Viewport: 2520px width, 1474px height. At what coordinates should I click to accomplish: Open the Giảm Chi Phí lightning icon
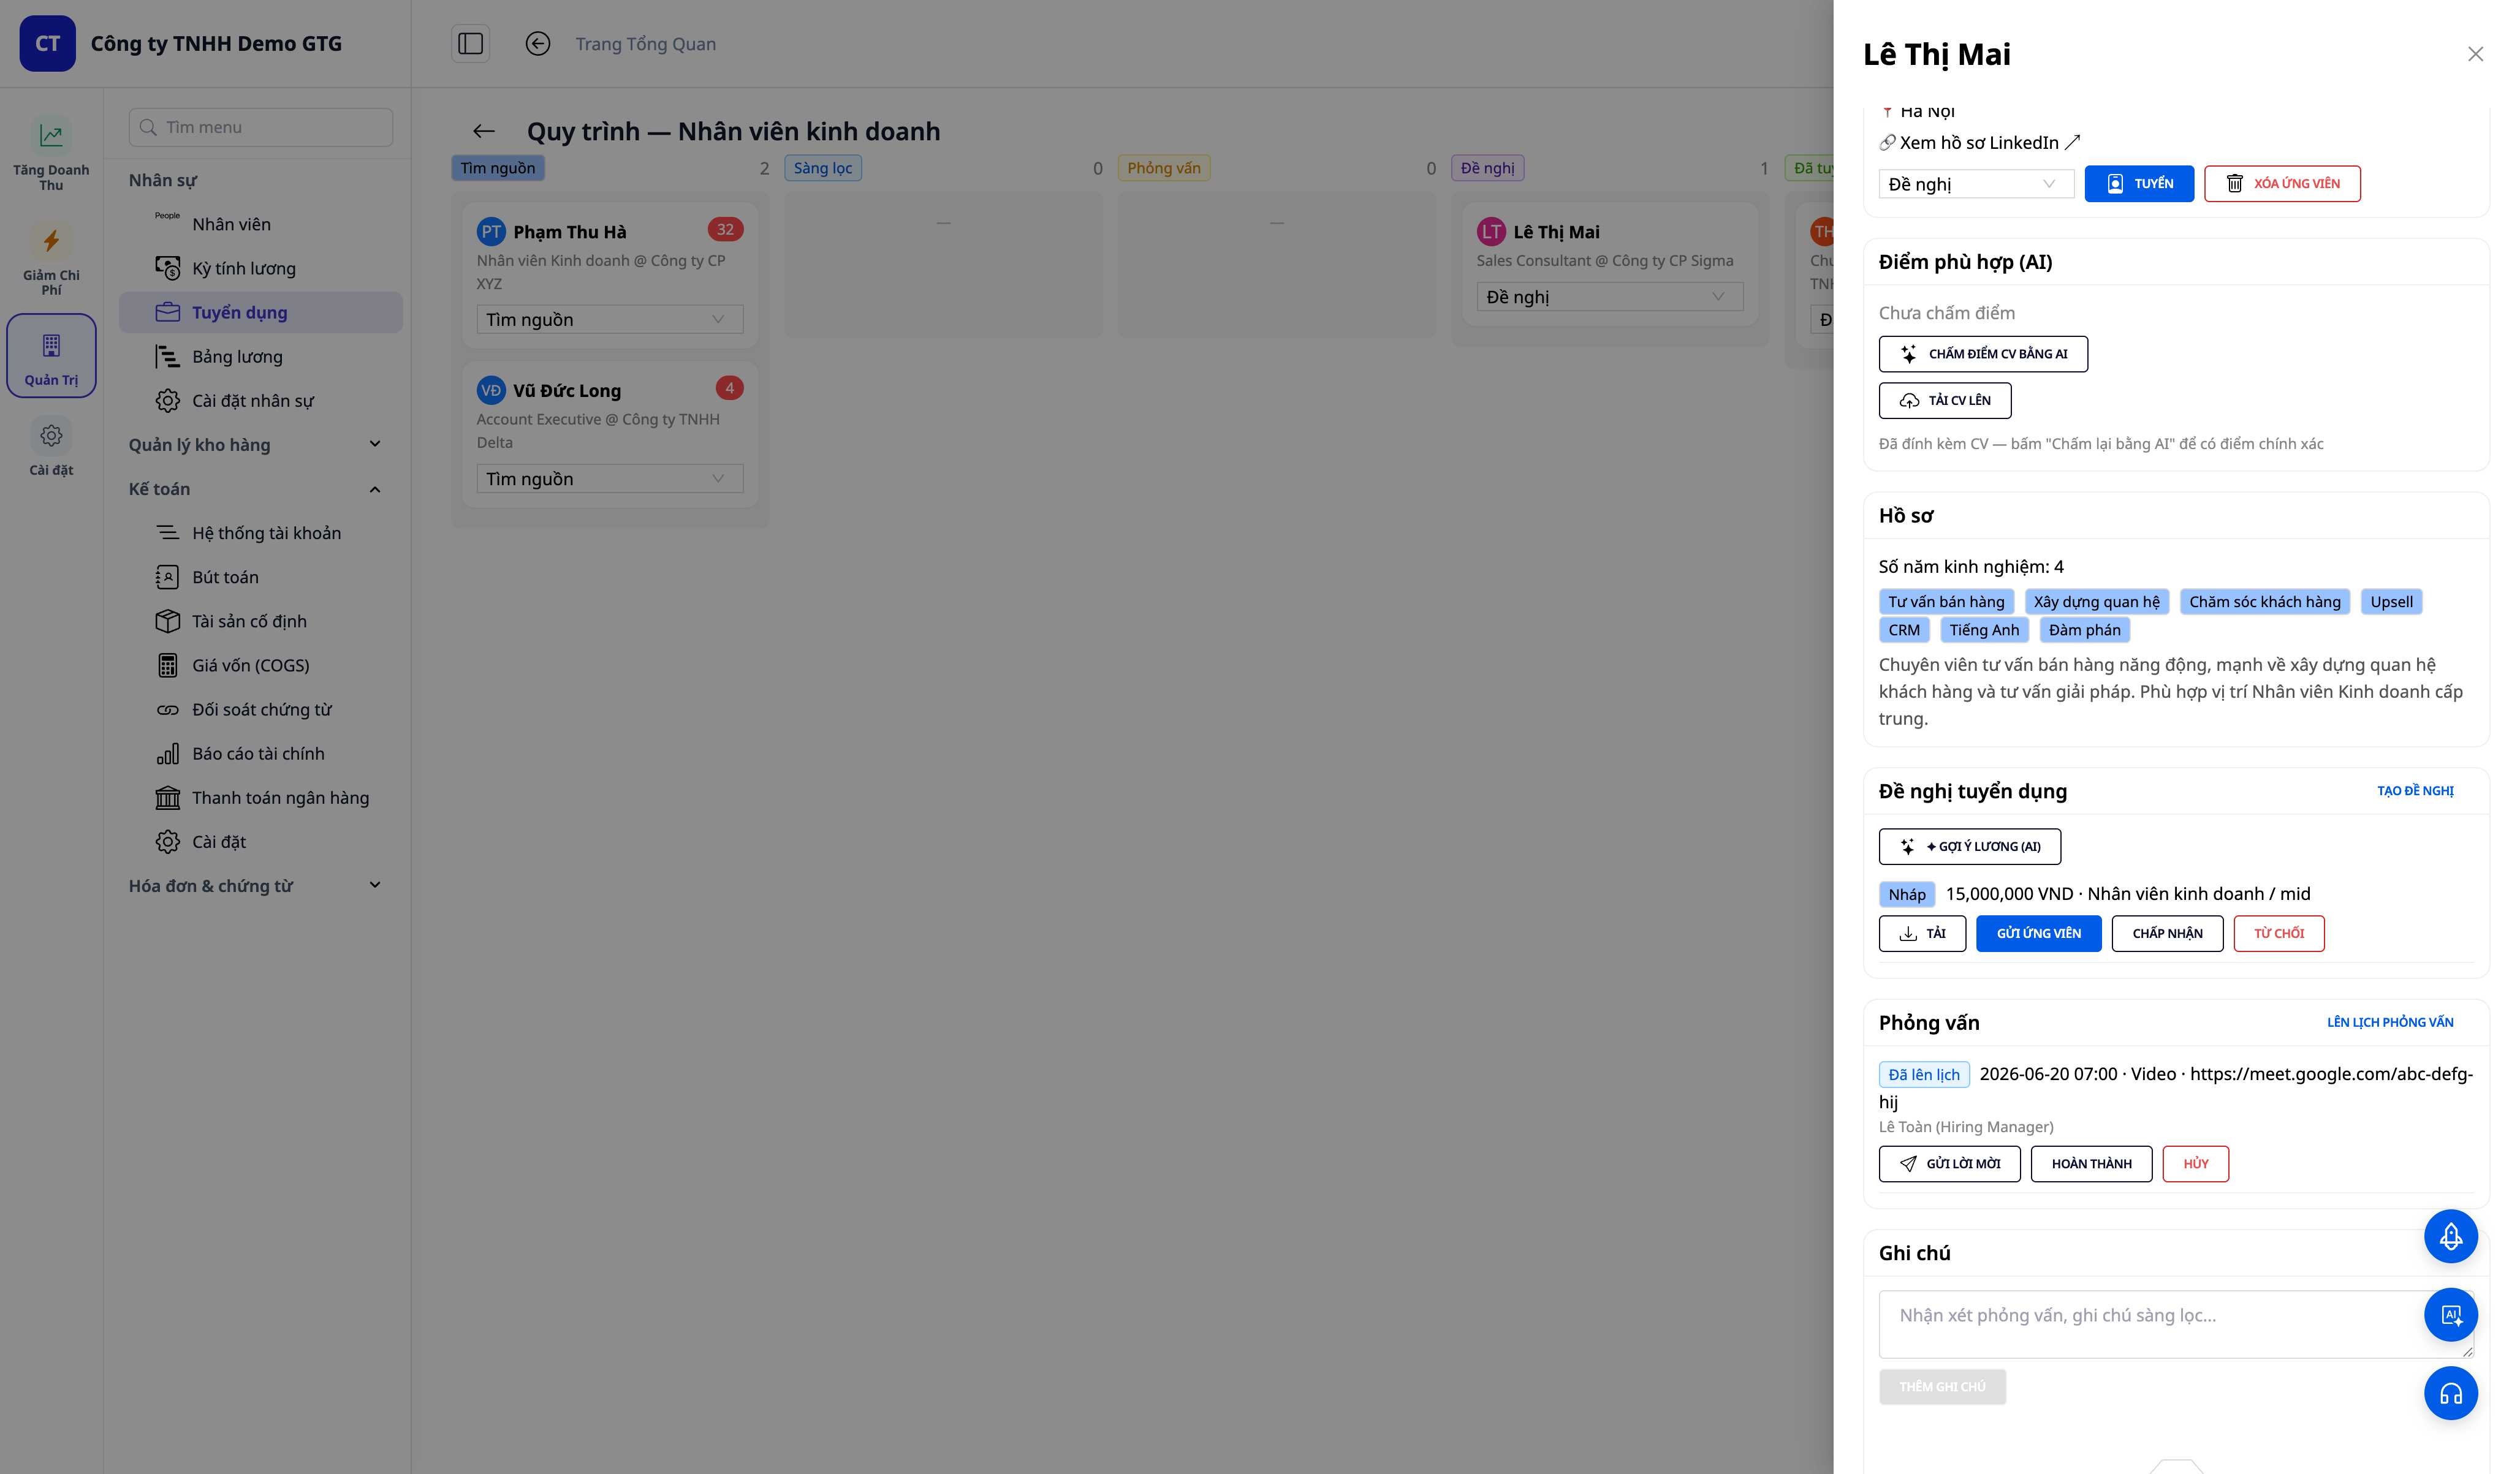point(51,240)
